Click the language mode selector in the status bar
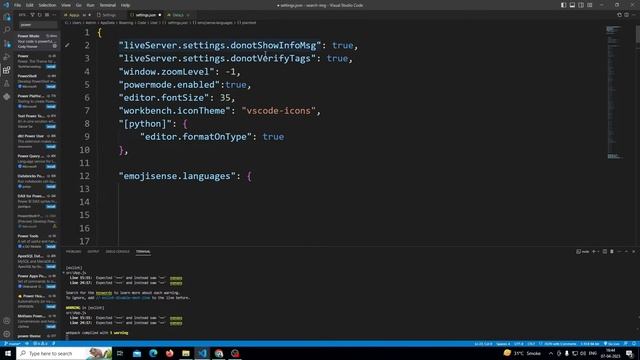The image size is (640, 360). pyautogui.click(x=559, y=344)
